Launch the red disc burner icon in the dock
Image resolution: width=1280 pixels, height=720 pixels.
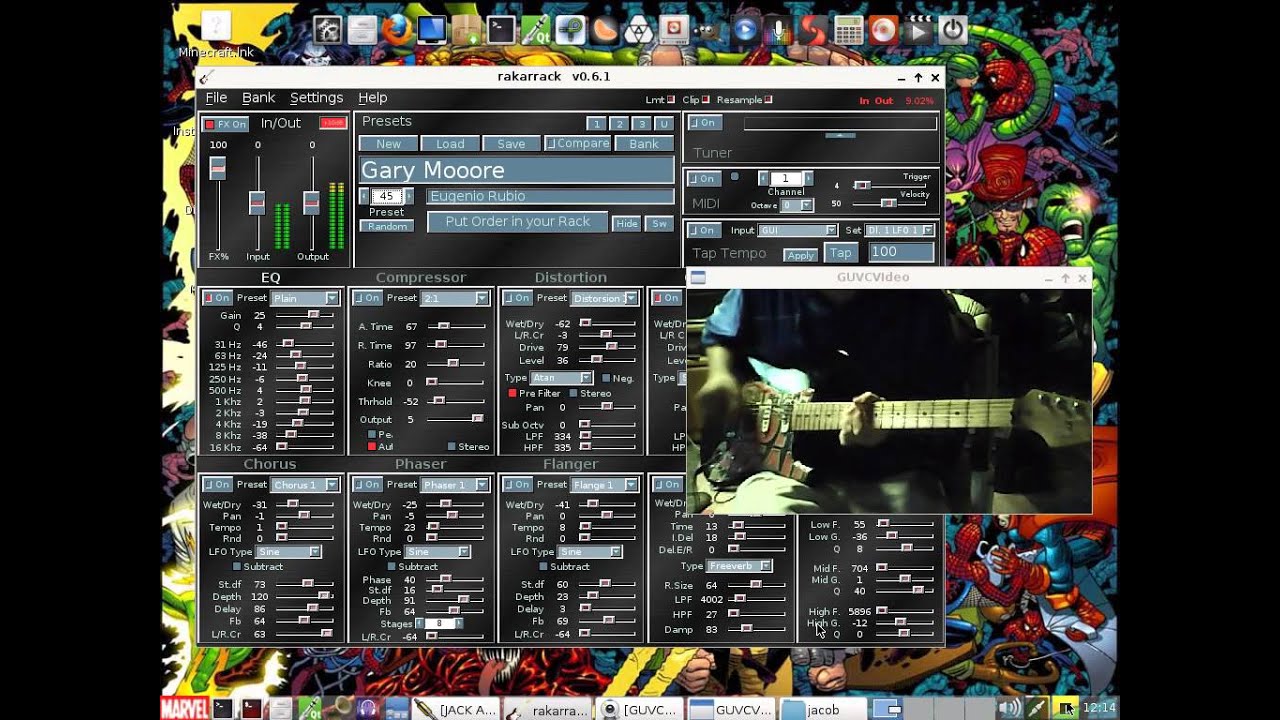coord(883,30)
